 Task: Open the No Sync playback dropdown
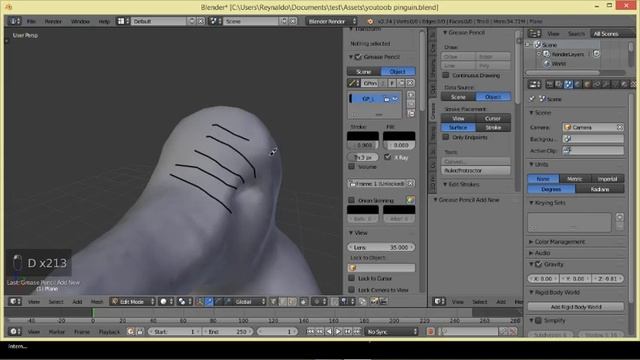[x=391, y=331]
